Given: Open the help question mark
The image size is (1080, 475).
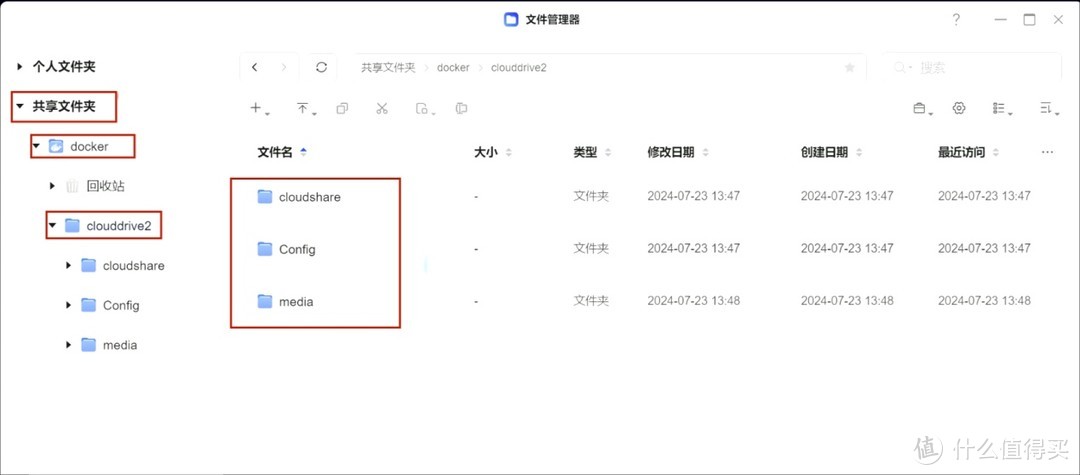Looking at the screenshot, I should (956, 20).
